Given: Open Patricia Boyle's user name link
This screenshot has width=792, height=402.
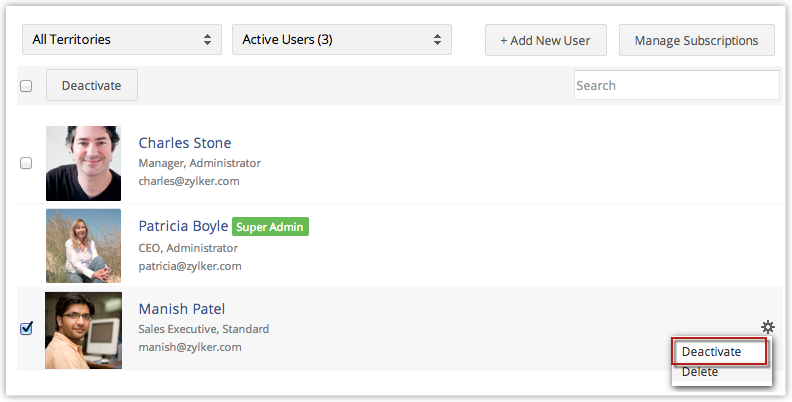Looking at the screenshot, I should (183, 226).
